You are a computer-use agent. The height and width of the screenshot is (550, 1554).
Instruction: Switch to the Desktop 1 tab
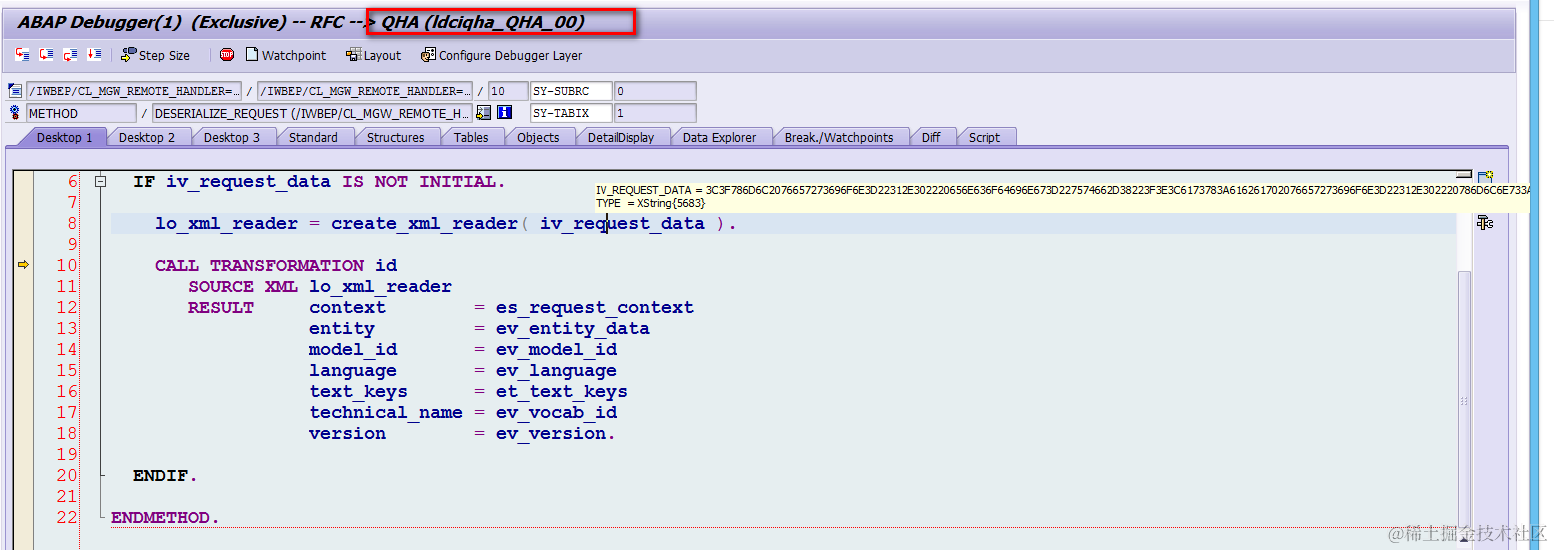63,137
